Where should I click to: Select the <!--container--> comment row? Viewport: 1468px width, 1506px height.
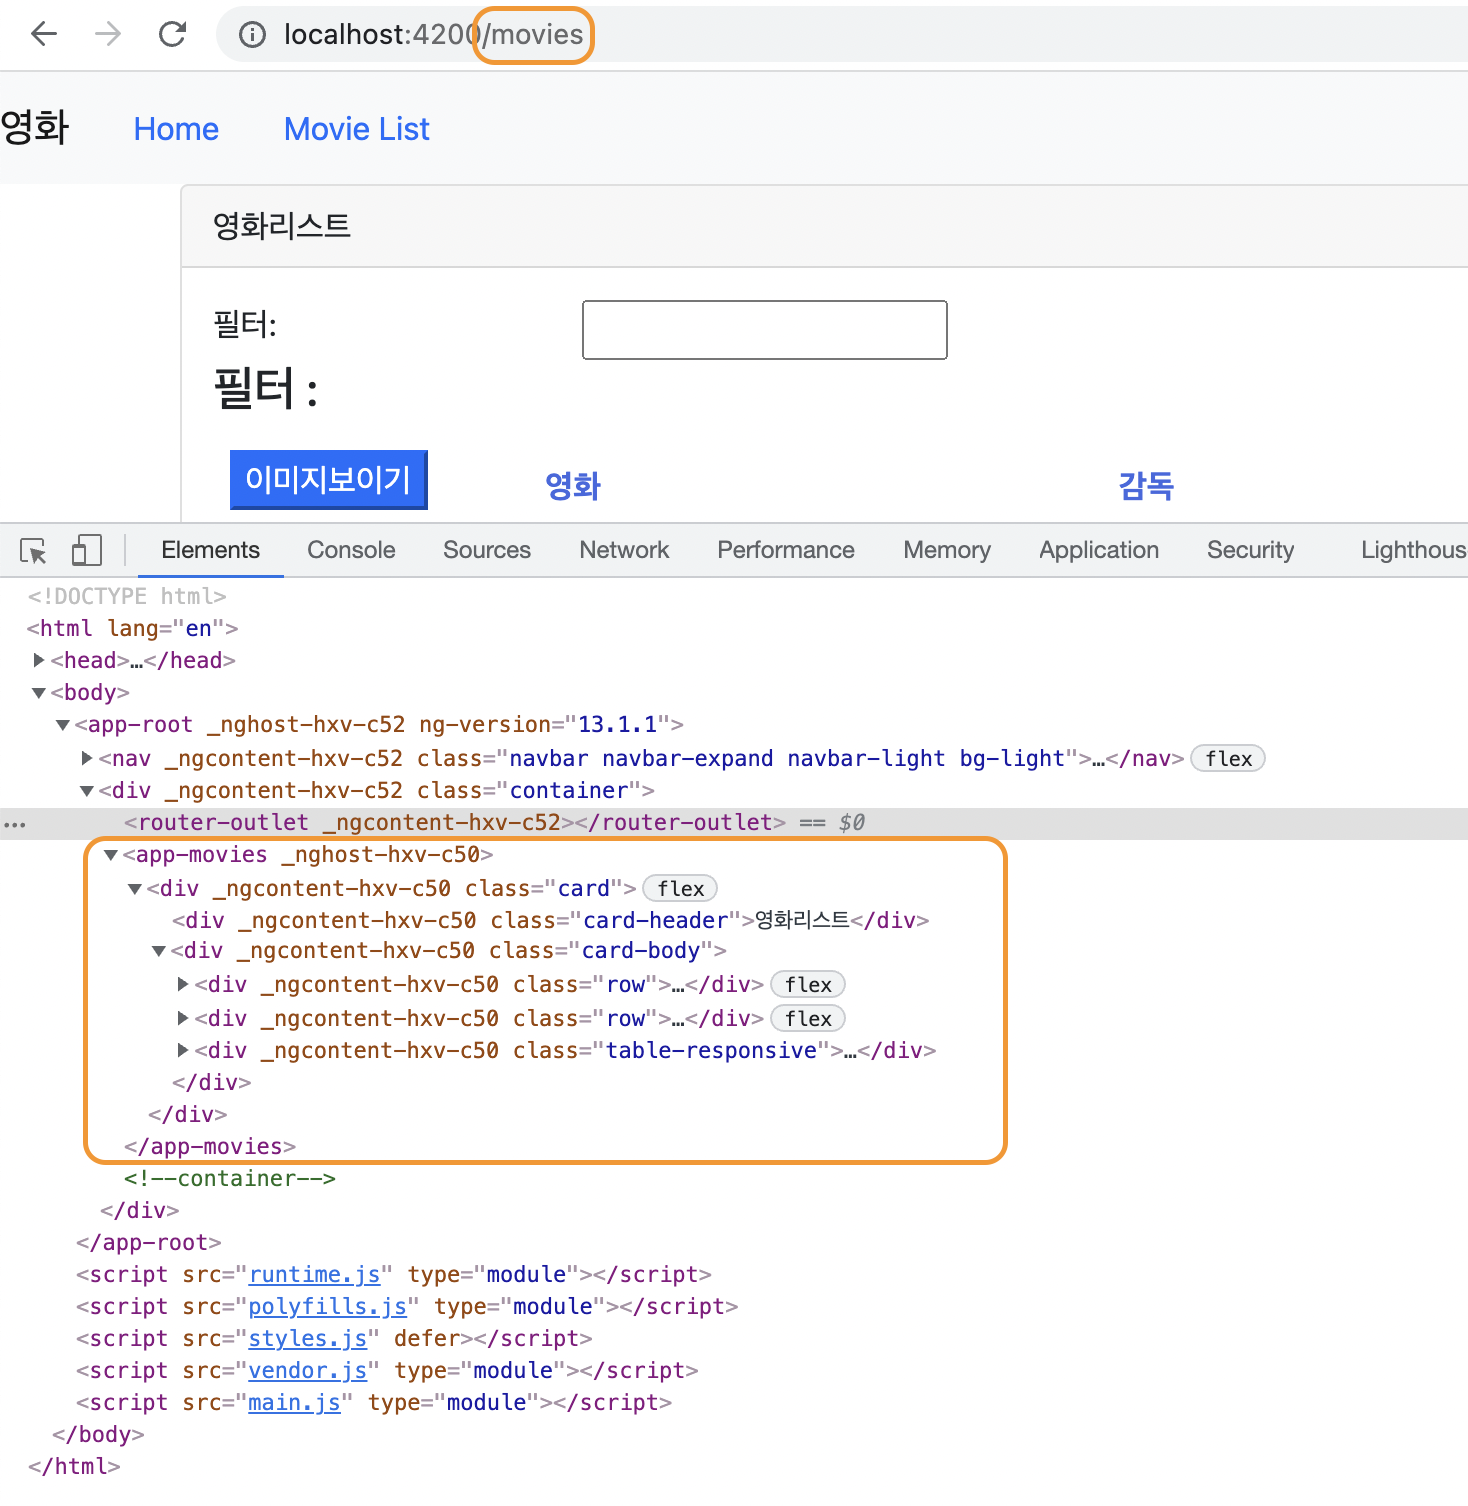pyautogui.click(x=230, y=1179)
